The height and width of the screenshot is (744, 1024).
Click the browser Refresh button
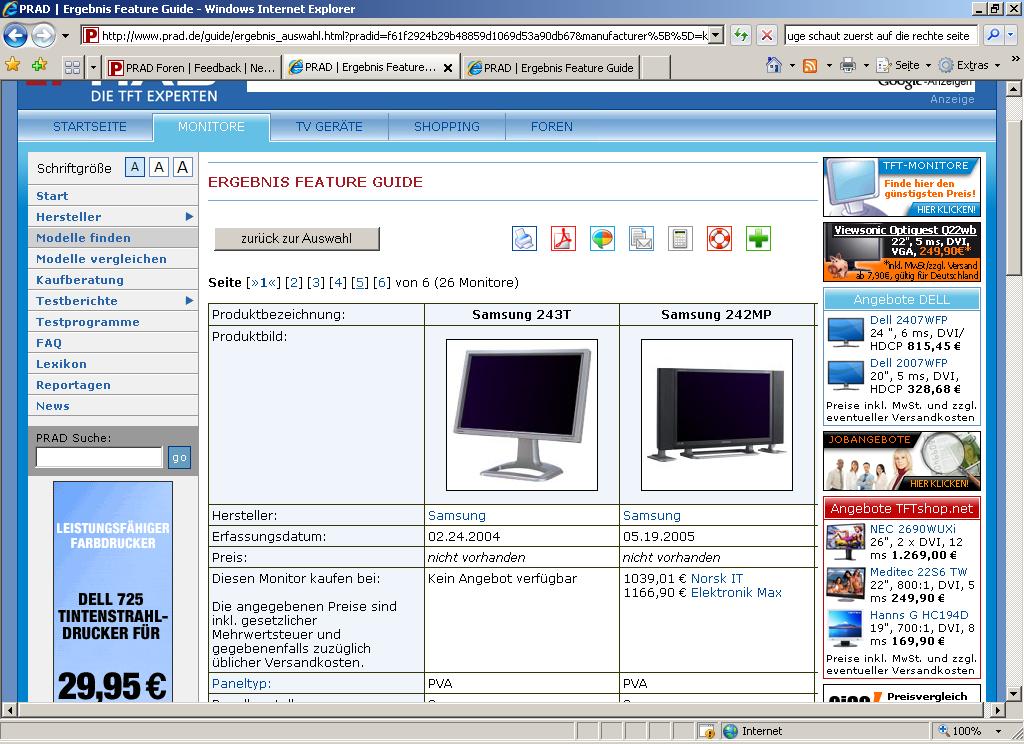click(740, 35)
